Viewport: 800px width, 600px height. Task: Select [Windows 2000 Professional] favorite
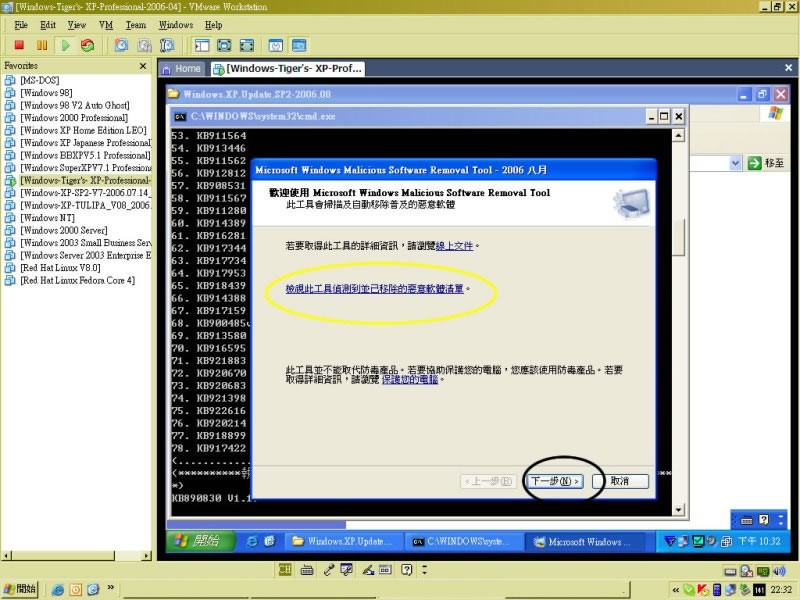tap(74, 118)
